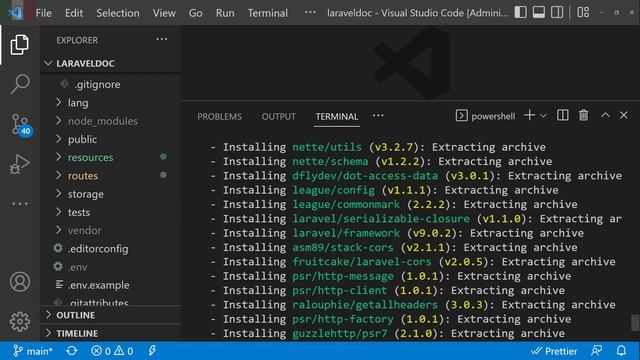Expand the tests folder
This screenshot has width=640, height=360.
[x=110, y=212]
